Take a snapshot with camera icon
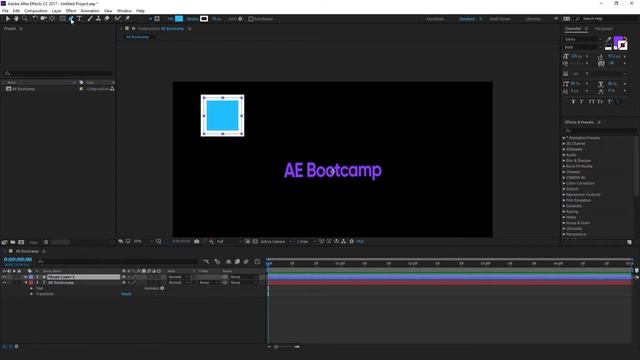The image size is (640, 360). coord(196,242)
